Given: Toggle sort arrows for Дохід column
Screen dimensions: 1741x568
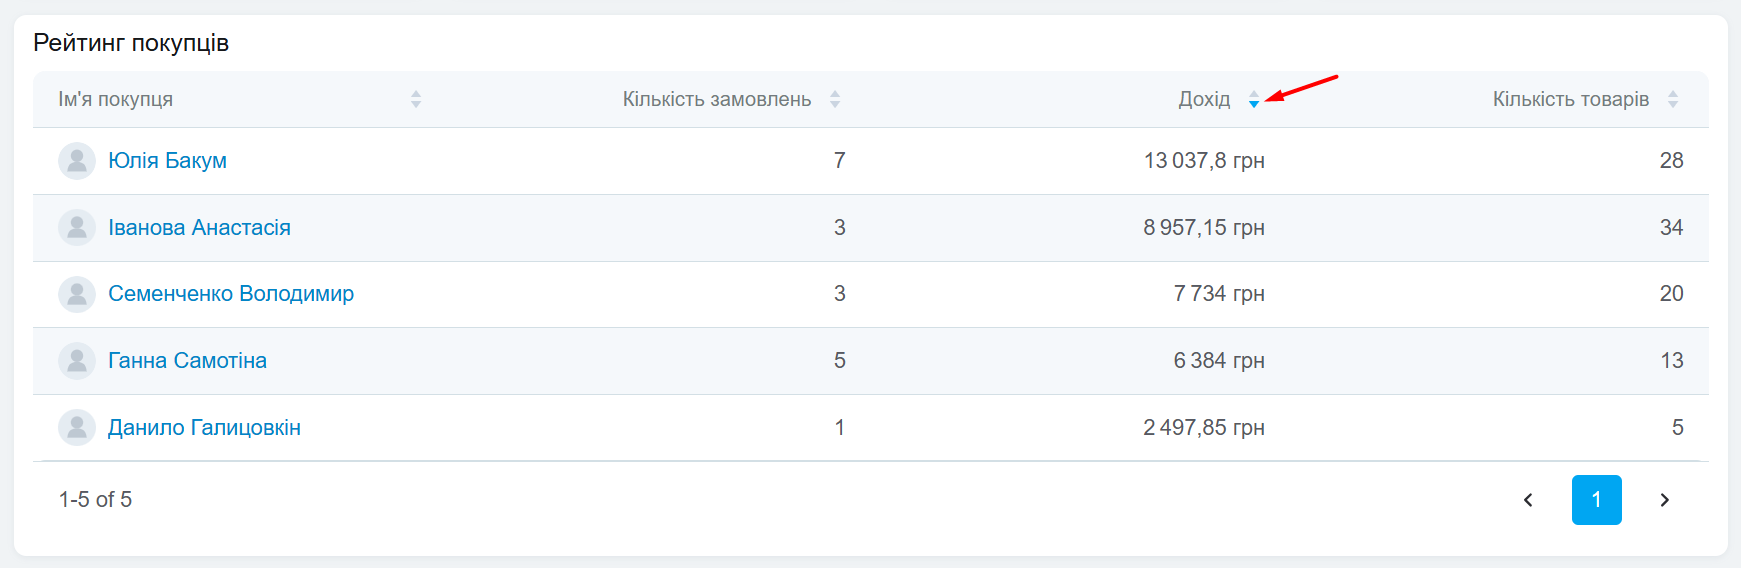Looking at the screenshot, I should [x=1254, y=99].
